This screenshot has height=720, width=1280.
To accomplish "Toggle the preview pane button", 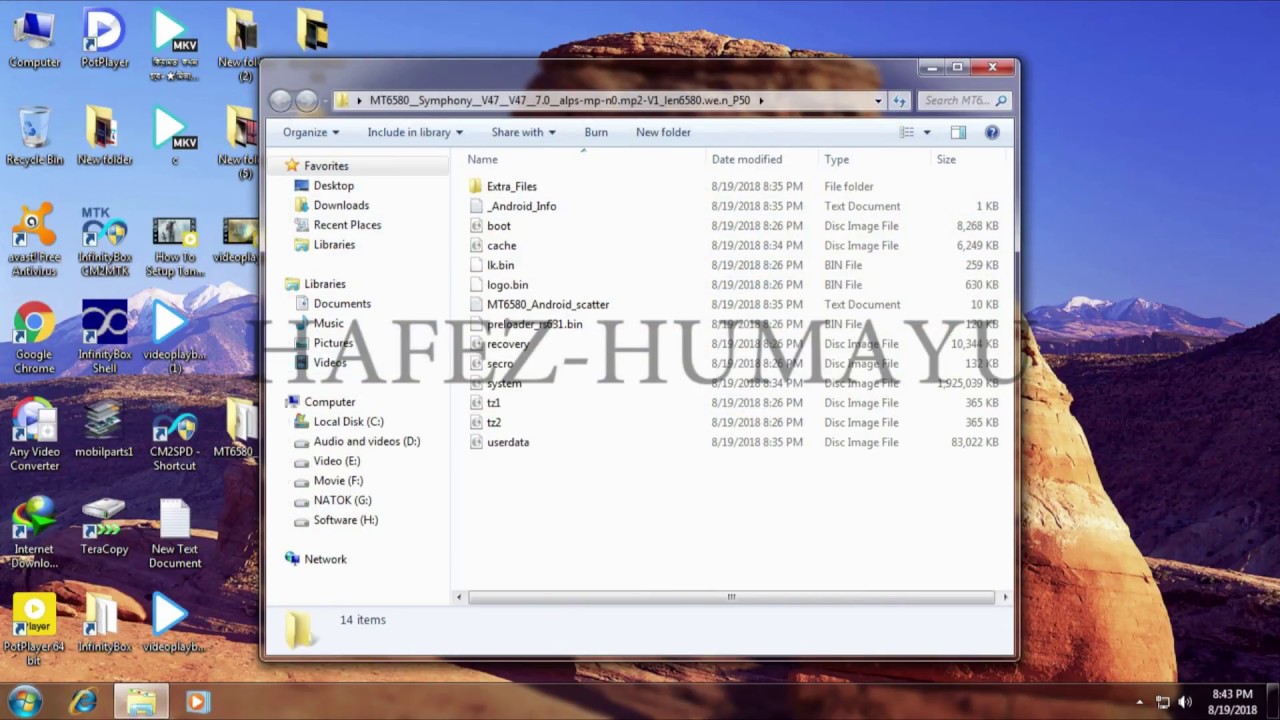I will click(958, 132).
